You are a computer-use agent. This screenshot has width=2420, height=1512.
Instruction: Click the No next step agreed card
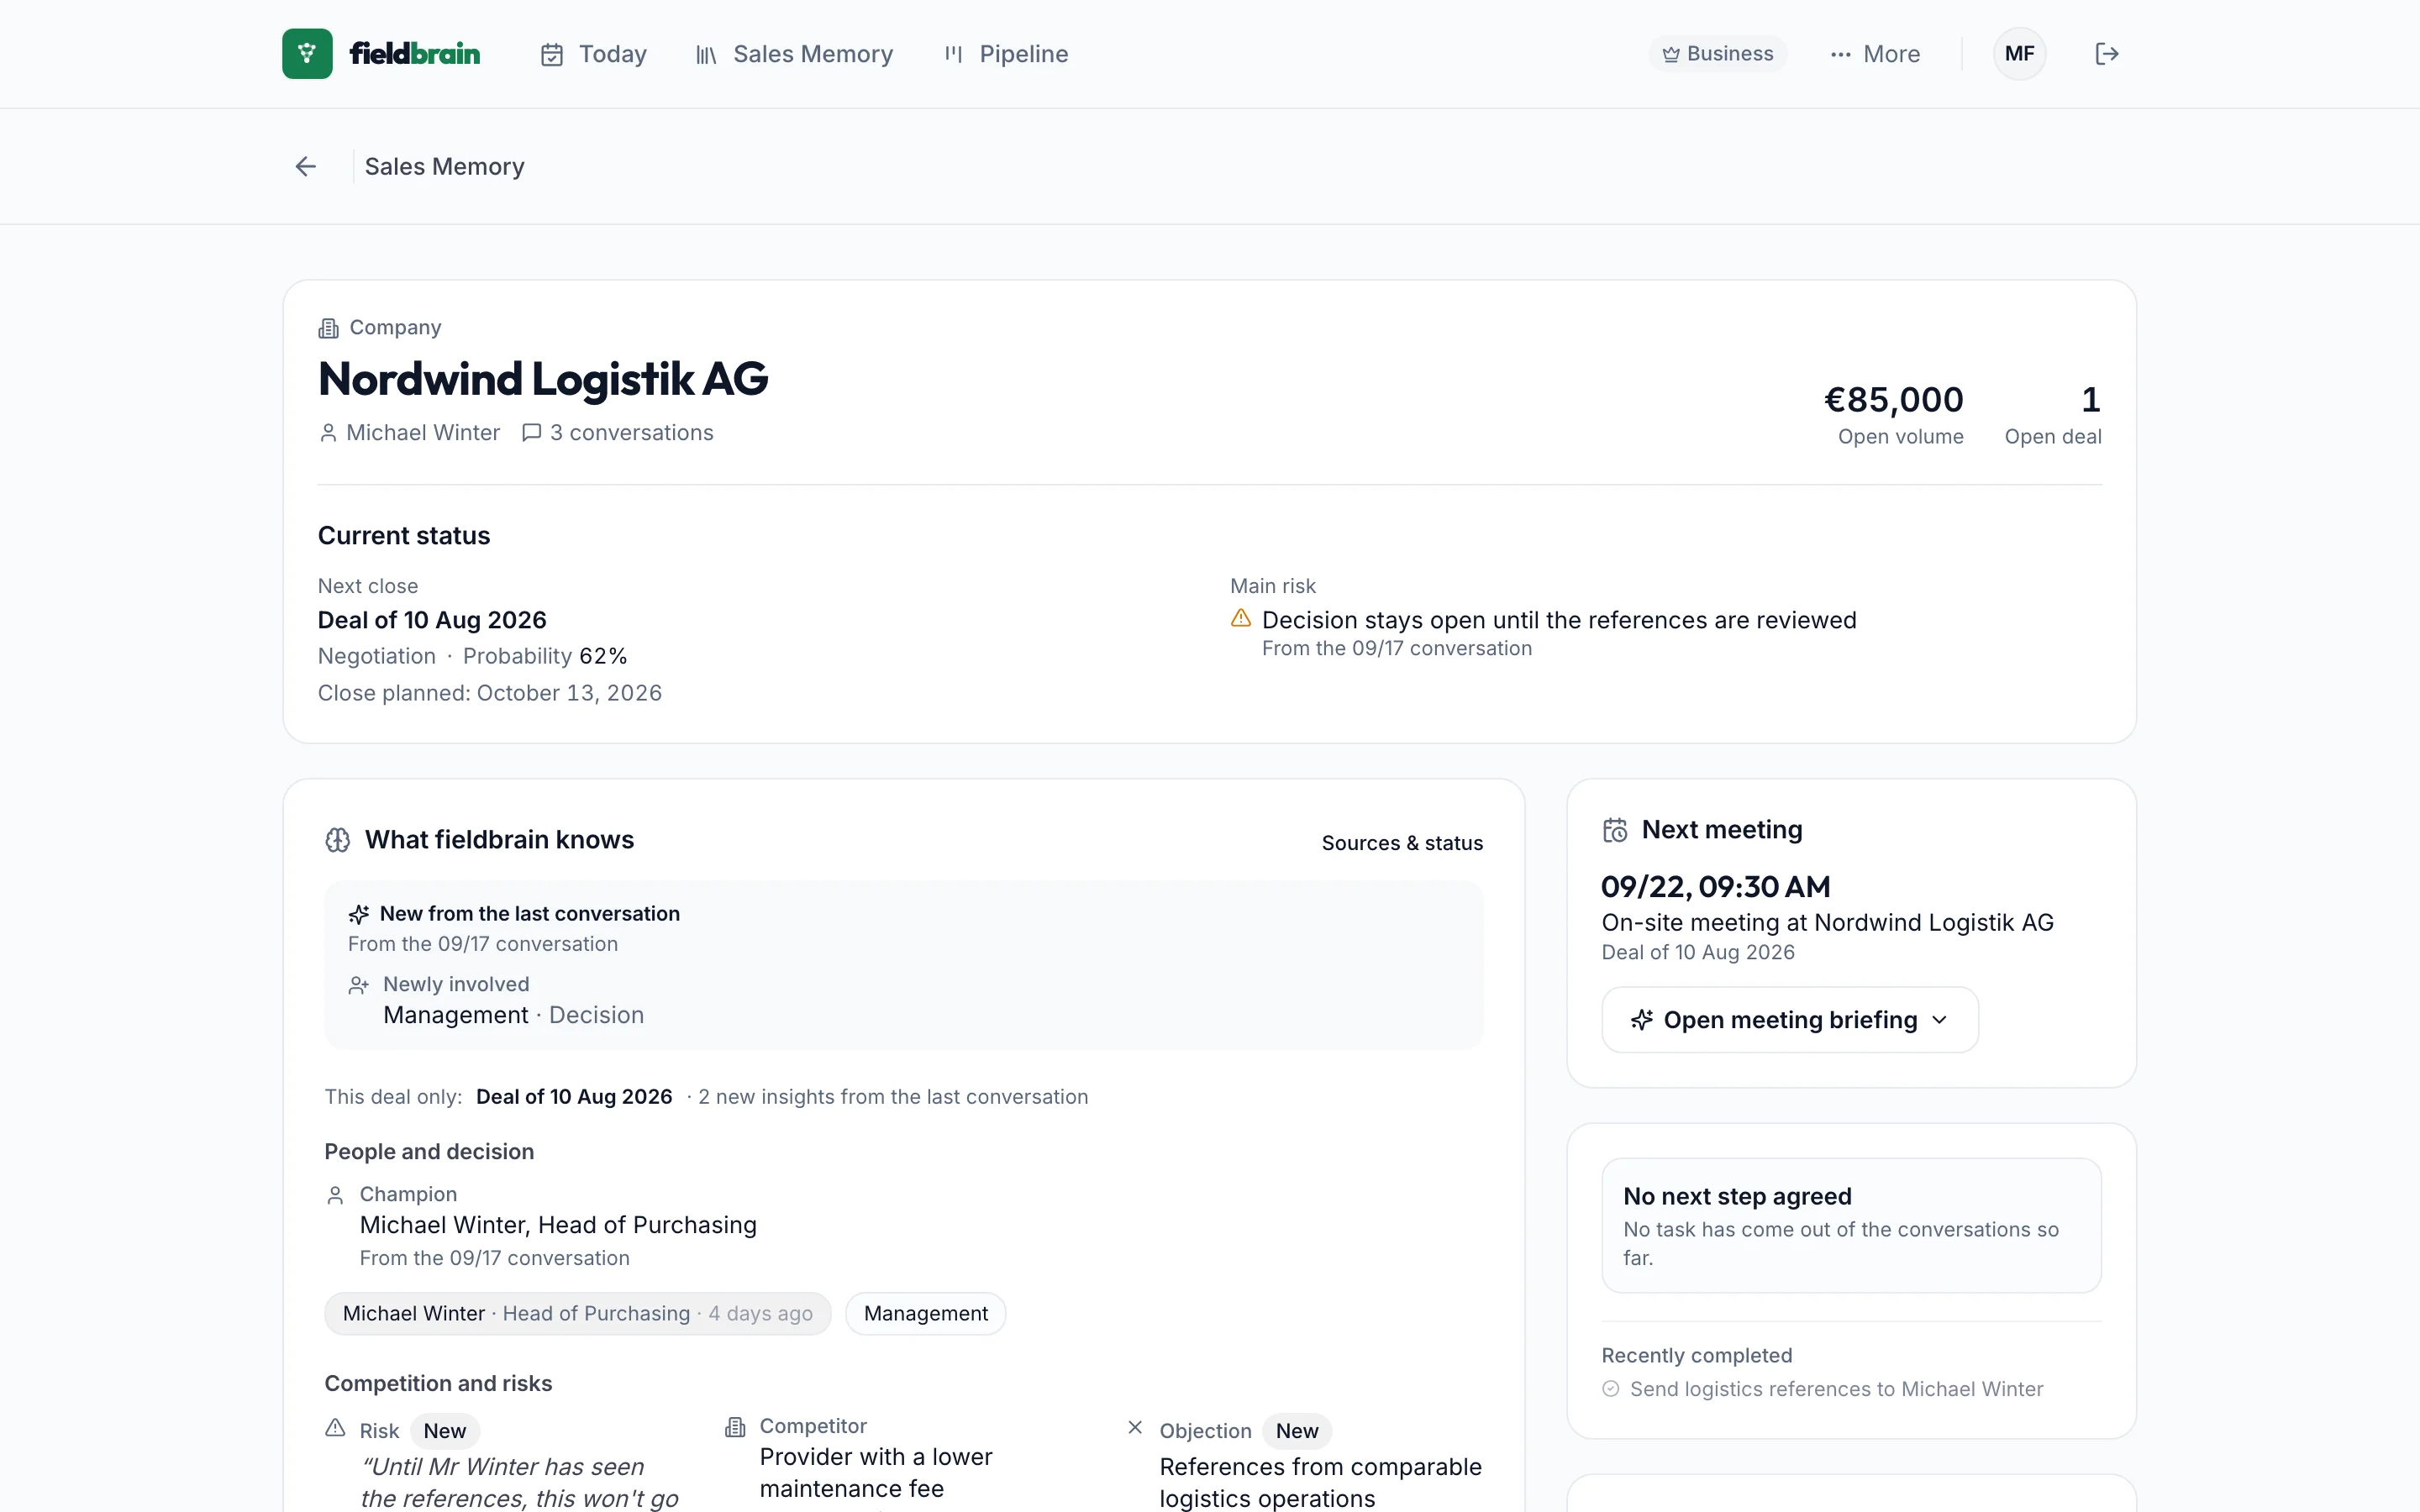tap(1852, 1226)
